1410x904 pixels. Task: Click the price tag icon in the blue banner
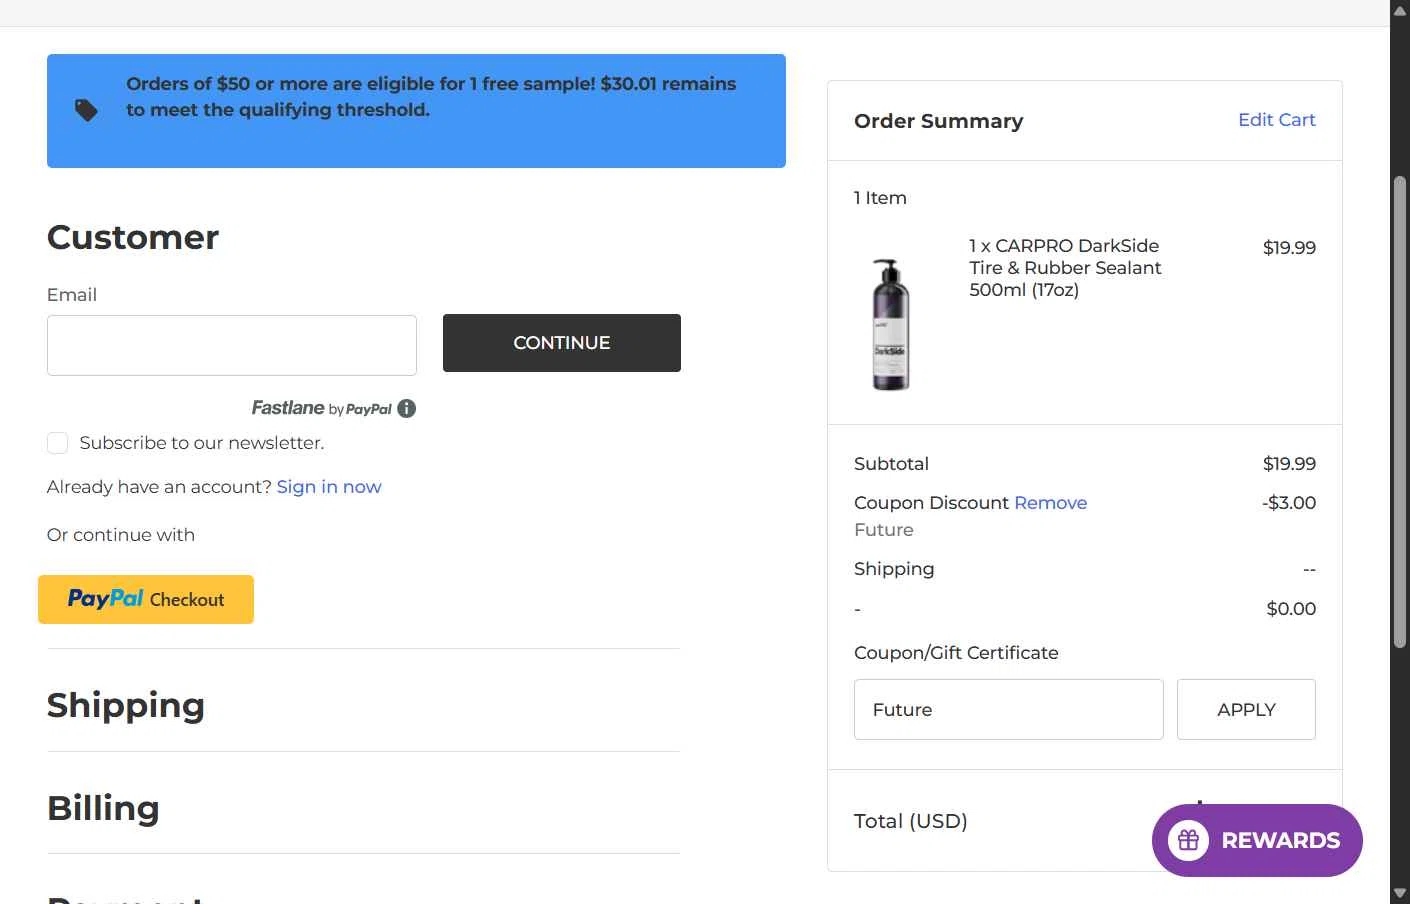point(87,110)
